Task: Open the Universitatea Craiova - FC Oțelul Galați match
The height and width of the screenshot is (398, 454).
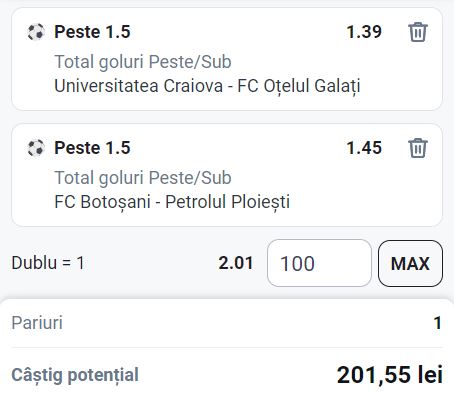Action: pos(207,86)
